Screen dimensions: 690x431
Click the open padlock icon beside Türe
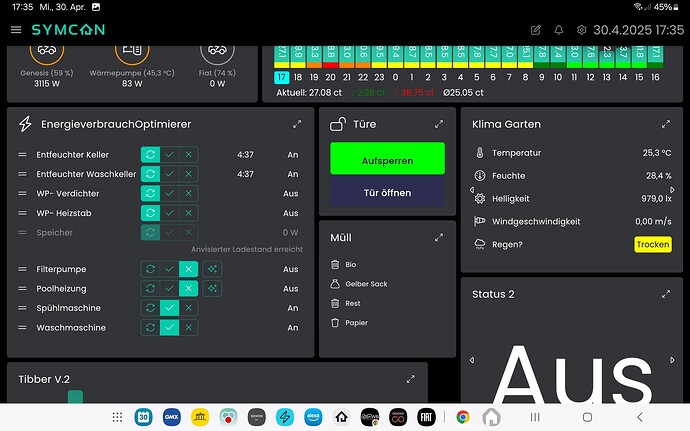coord(338,124)
